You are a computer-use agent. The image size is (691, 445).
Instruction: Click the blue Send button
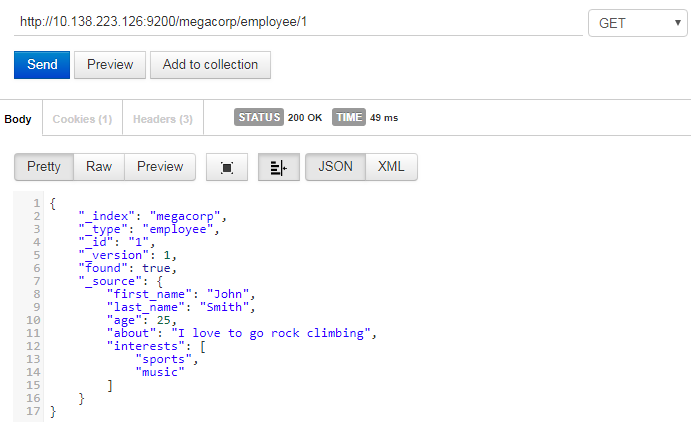(42, 65)
